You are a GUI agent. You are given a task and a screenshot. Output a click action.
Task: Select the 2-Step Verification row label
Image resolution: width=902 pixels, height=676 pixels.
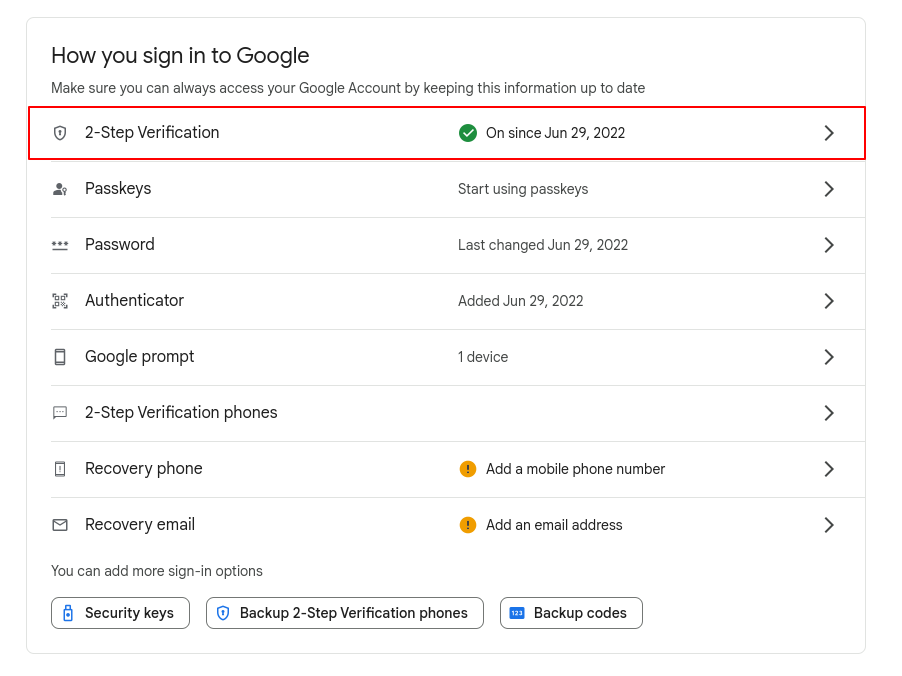[152, 132]
